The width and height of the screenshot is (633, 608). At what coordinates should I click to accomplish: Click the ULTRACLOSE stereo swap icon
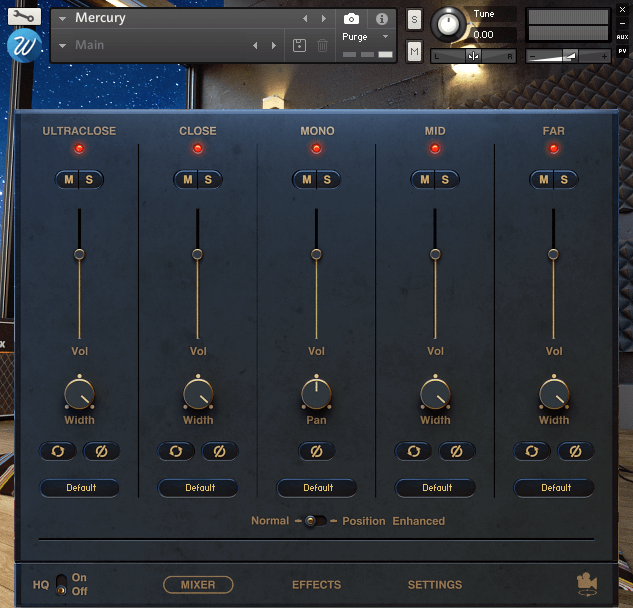[x=58, y=451]
